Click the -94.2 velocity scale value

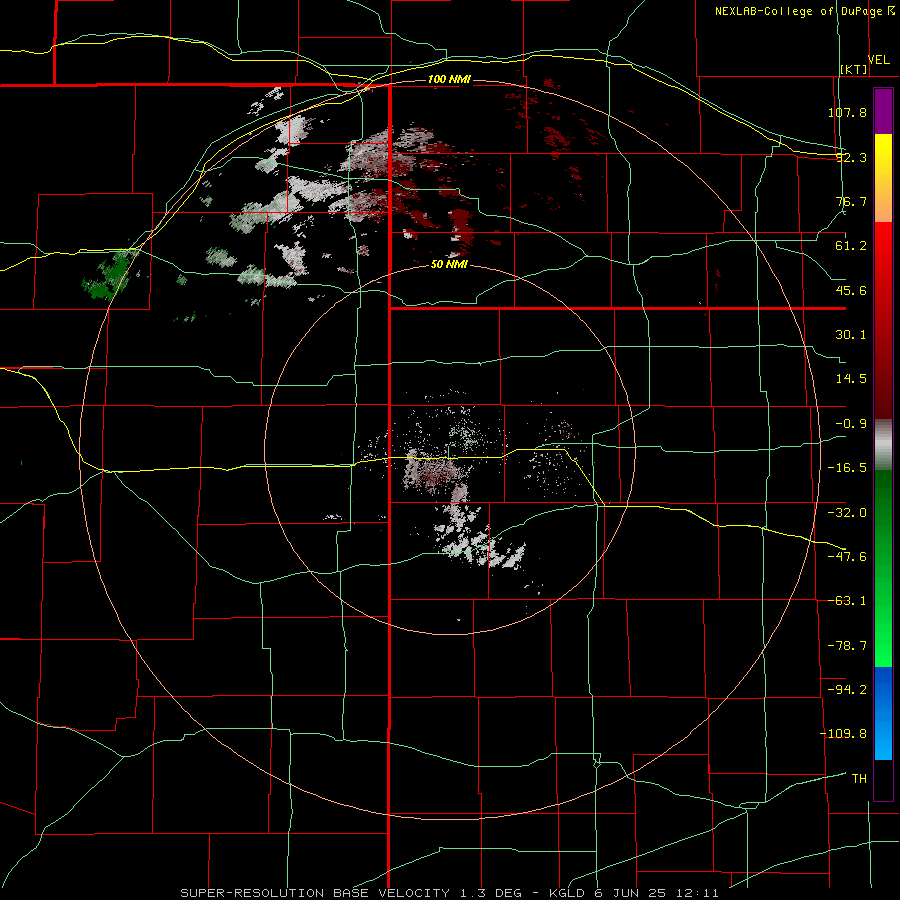[x=847, y=689]
